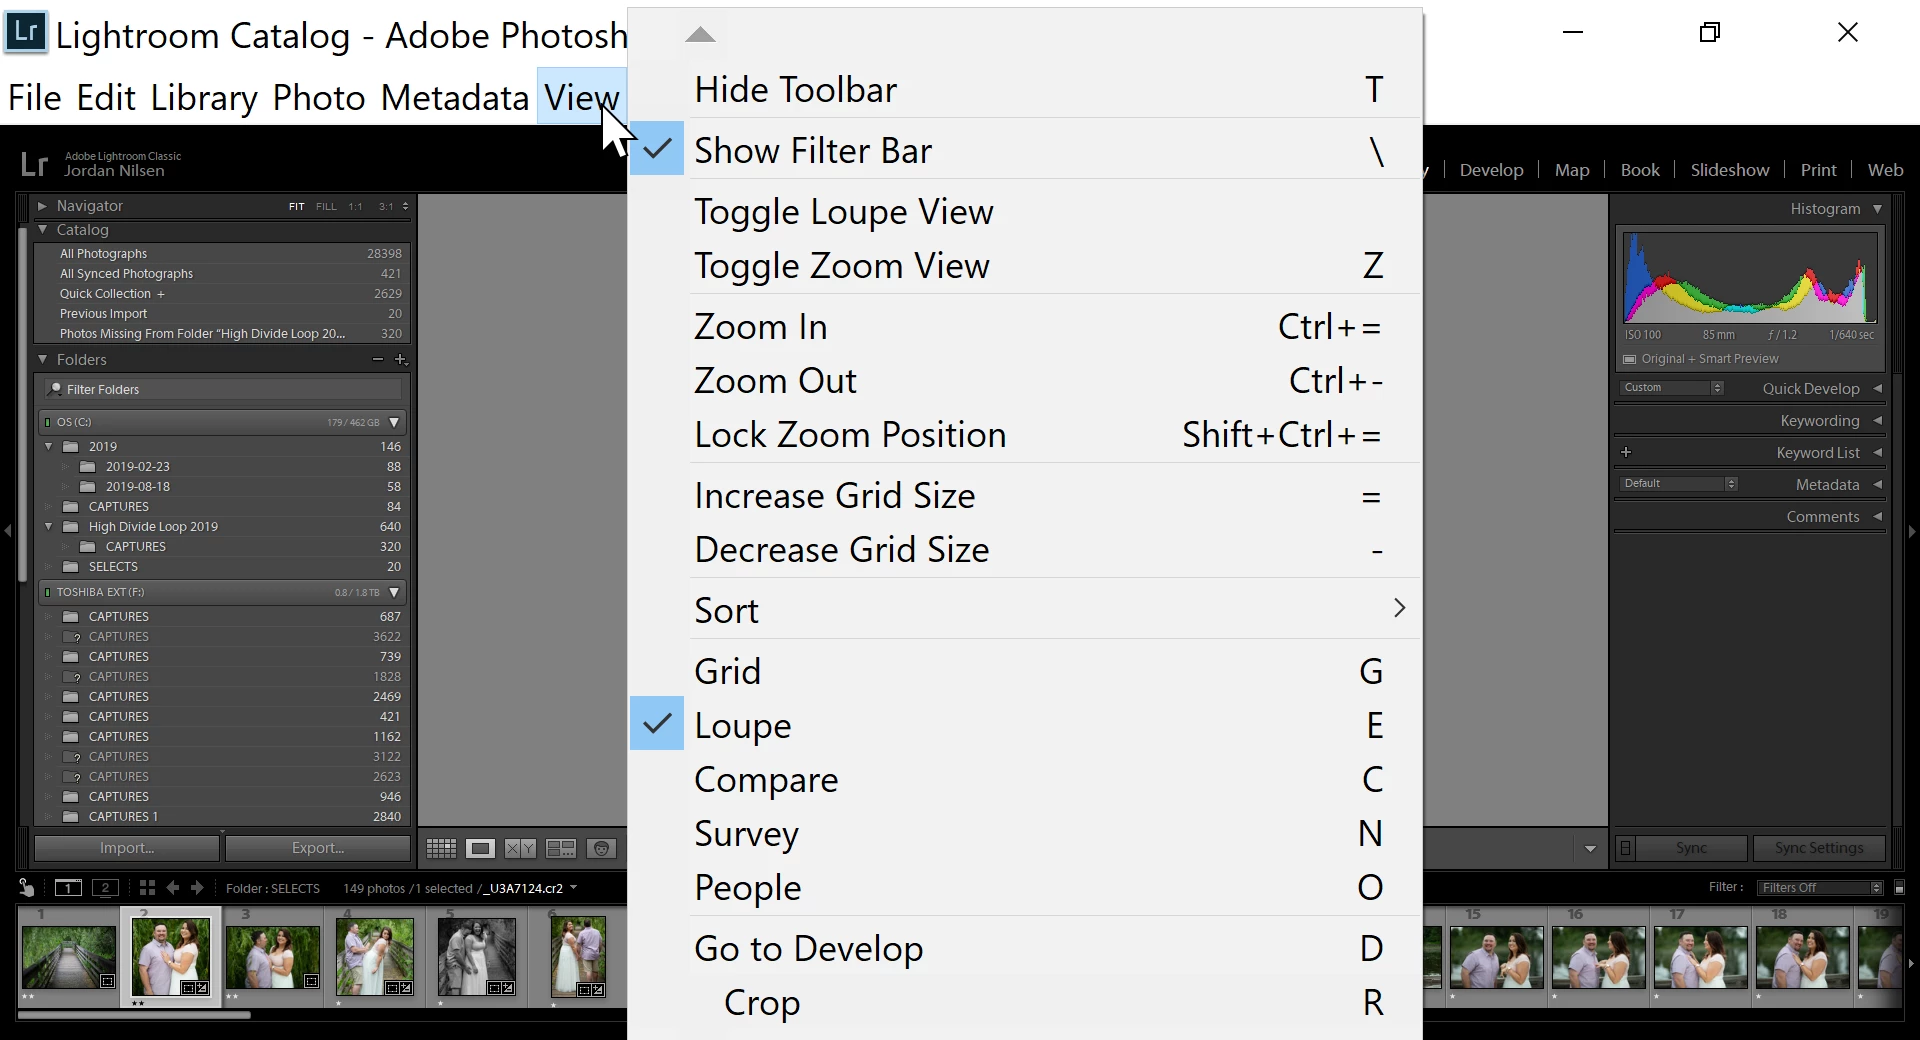Click the Loupe view toolbar icon
1920x1040 pixels.
click(x=481, y=849)
